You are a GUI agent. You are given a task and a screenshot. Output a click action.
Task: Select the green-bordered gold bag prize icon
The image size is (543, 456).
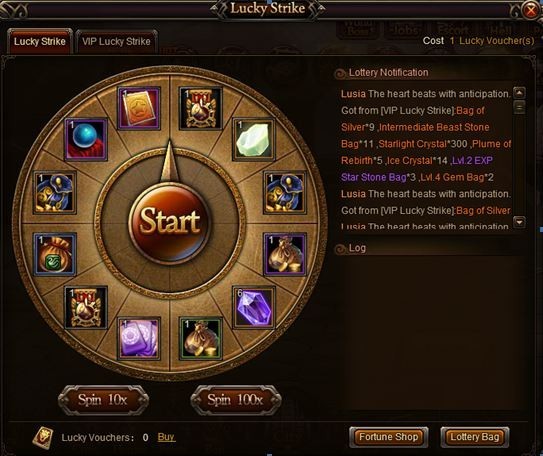tap(201, 338)
